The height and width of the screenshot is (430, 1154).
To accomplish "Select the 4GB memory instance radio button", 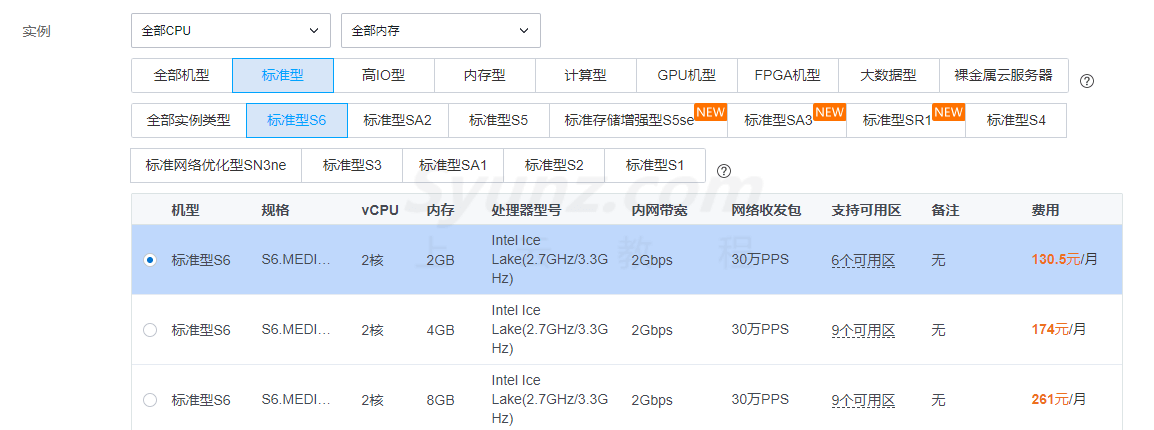I will coord(150,330).
